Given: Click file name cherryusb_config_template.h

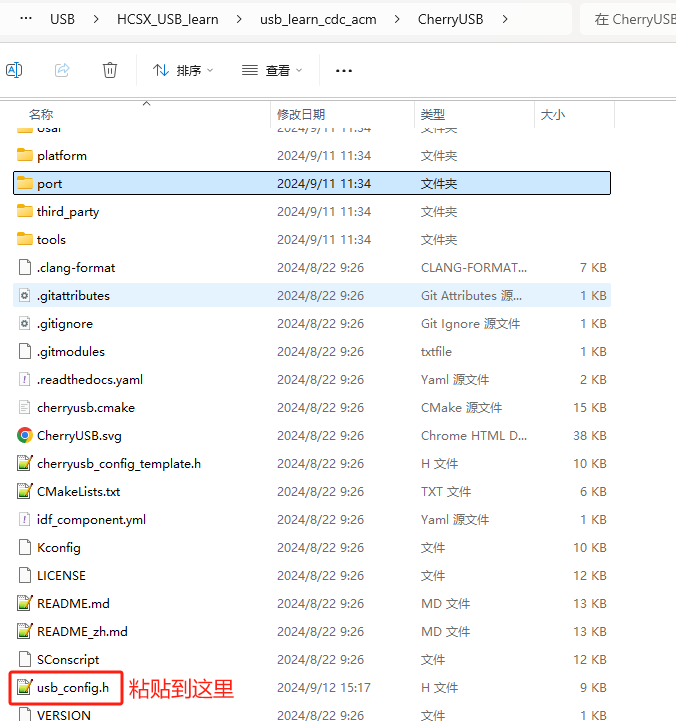Looking at the screenshot, I should (x=119, y=464).
